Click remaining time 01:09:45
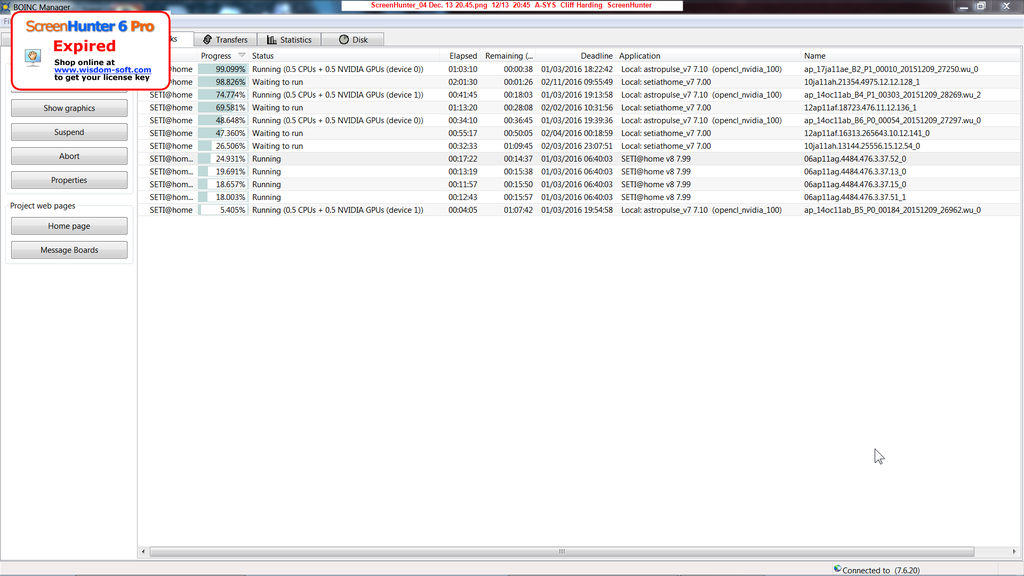Screen dimensions: 1024x576 (518, 146)
